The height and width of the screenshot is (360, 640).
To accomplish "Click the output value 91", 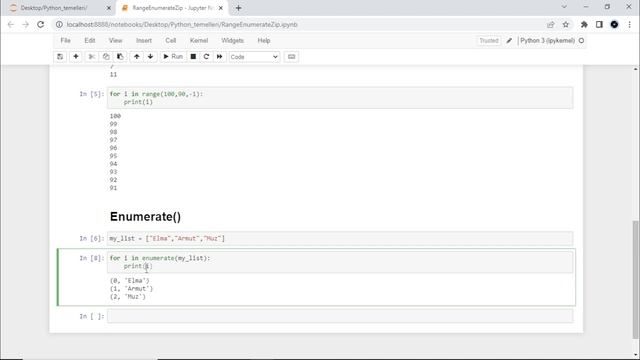I will [x=113, y=188].
